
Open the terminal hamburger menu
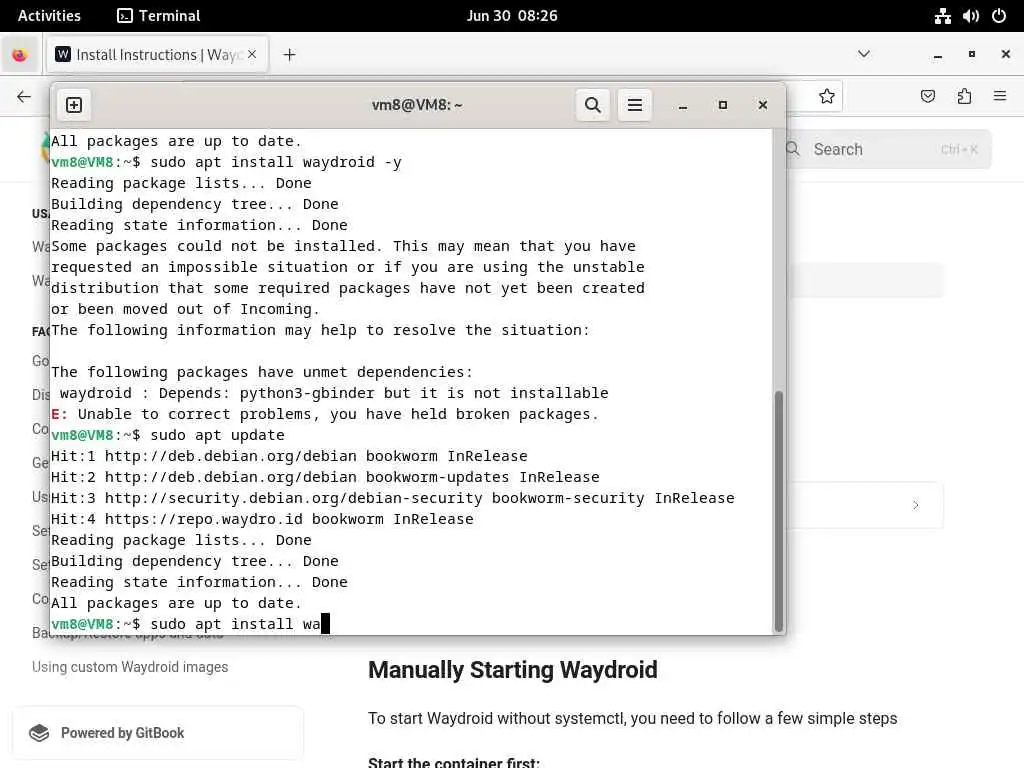[x=635, y=105]
